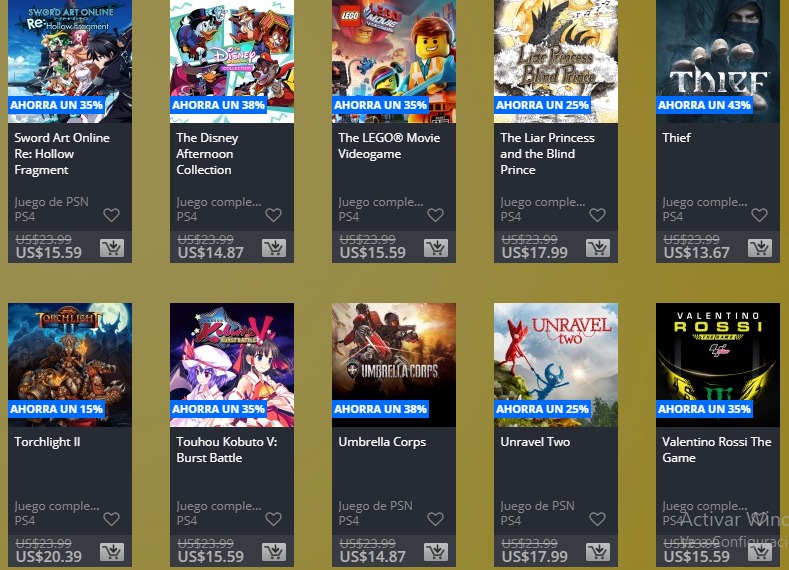This screenshot has width=789, height=570.
Task: Toggle wishlist heart for Umbrella Corps
Action: click(x=435, y=519)
